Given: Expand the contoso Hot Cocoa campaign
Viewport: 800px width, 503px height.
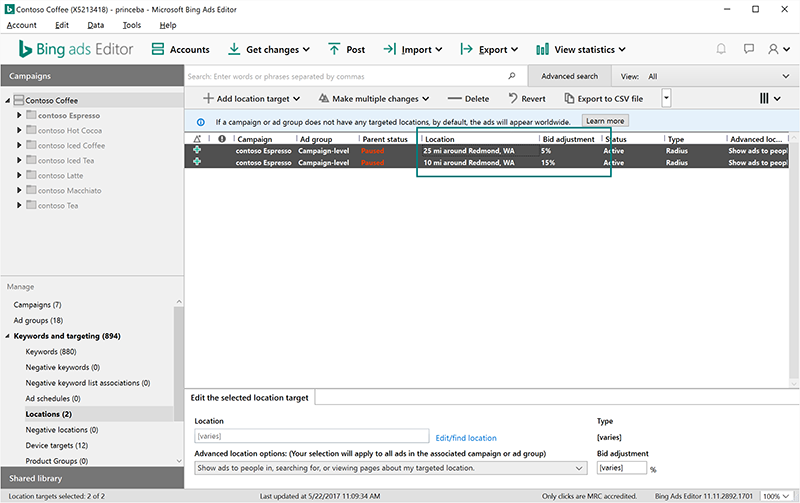Looking at the screenshot, I should point(19,130).
